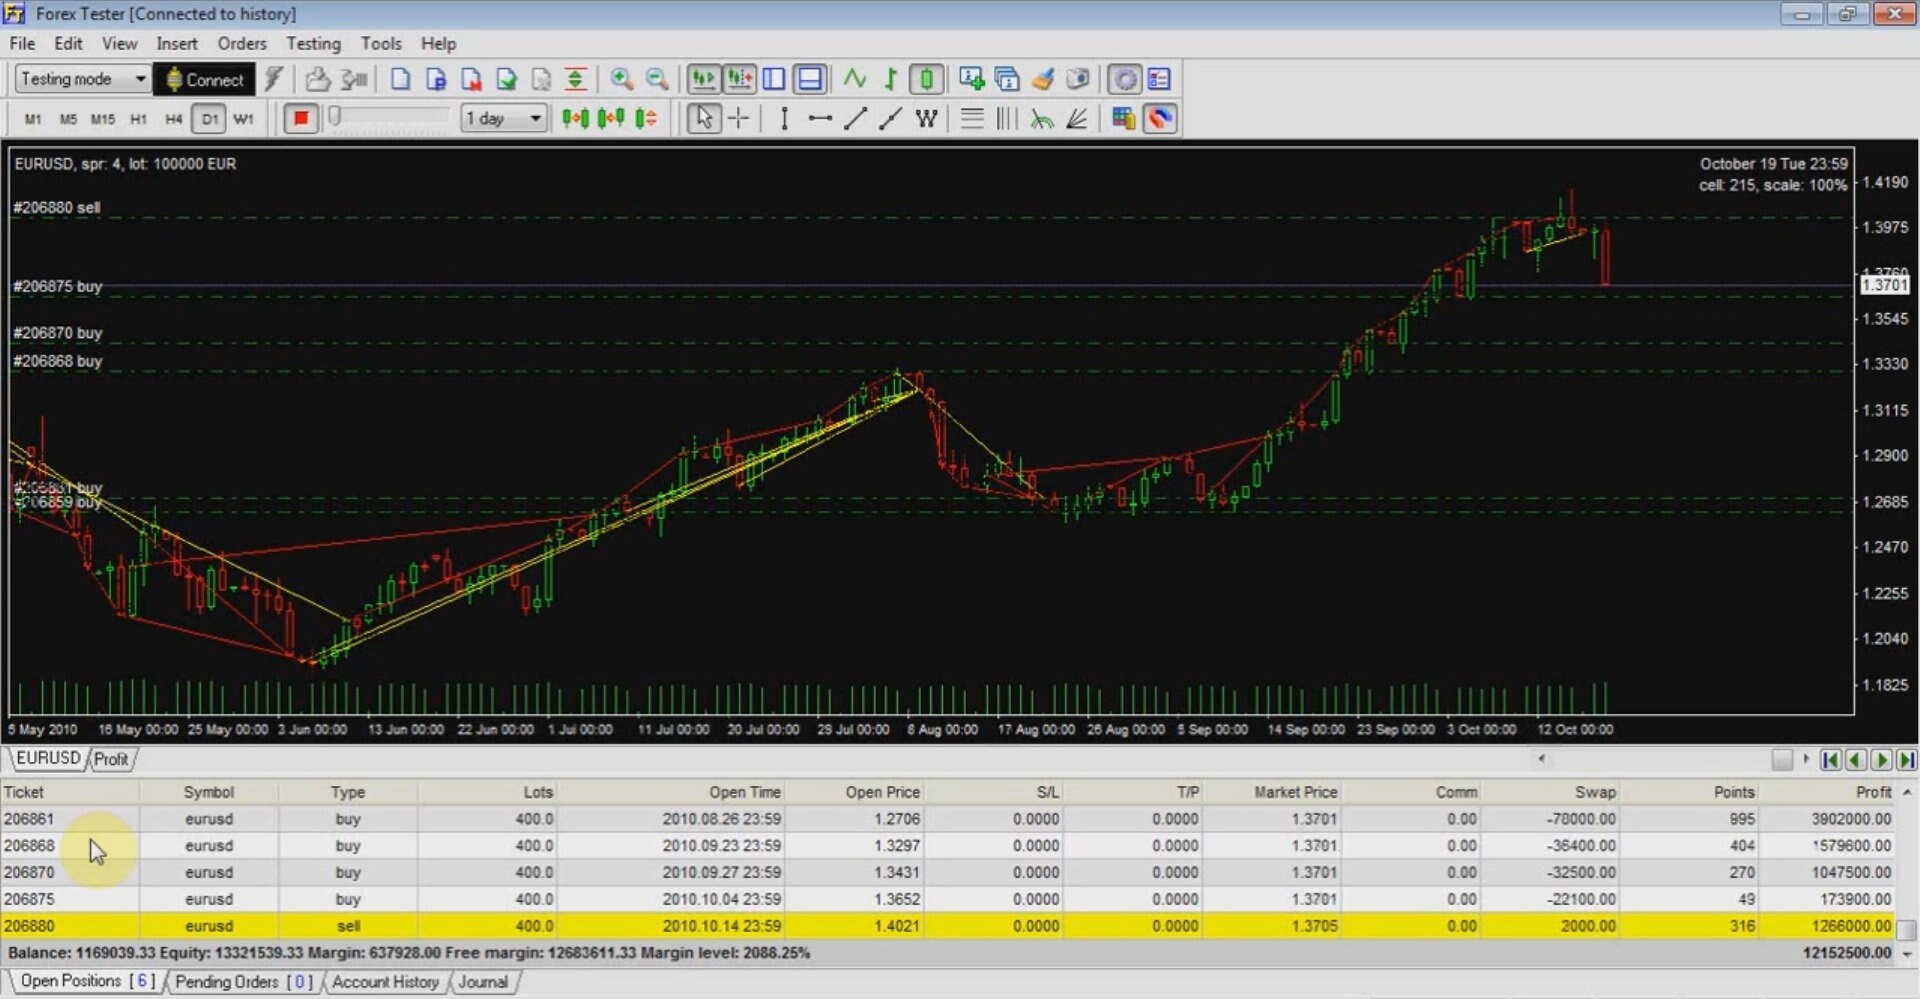Click the red stop test button

(x=300, y=118)
